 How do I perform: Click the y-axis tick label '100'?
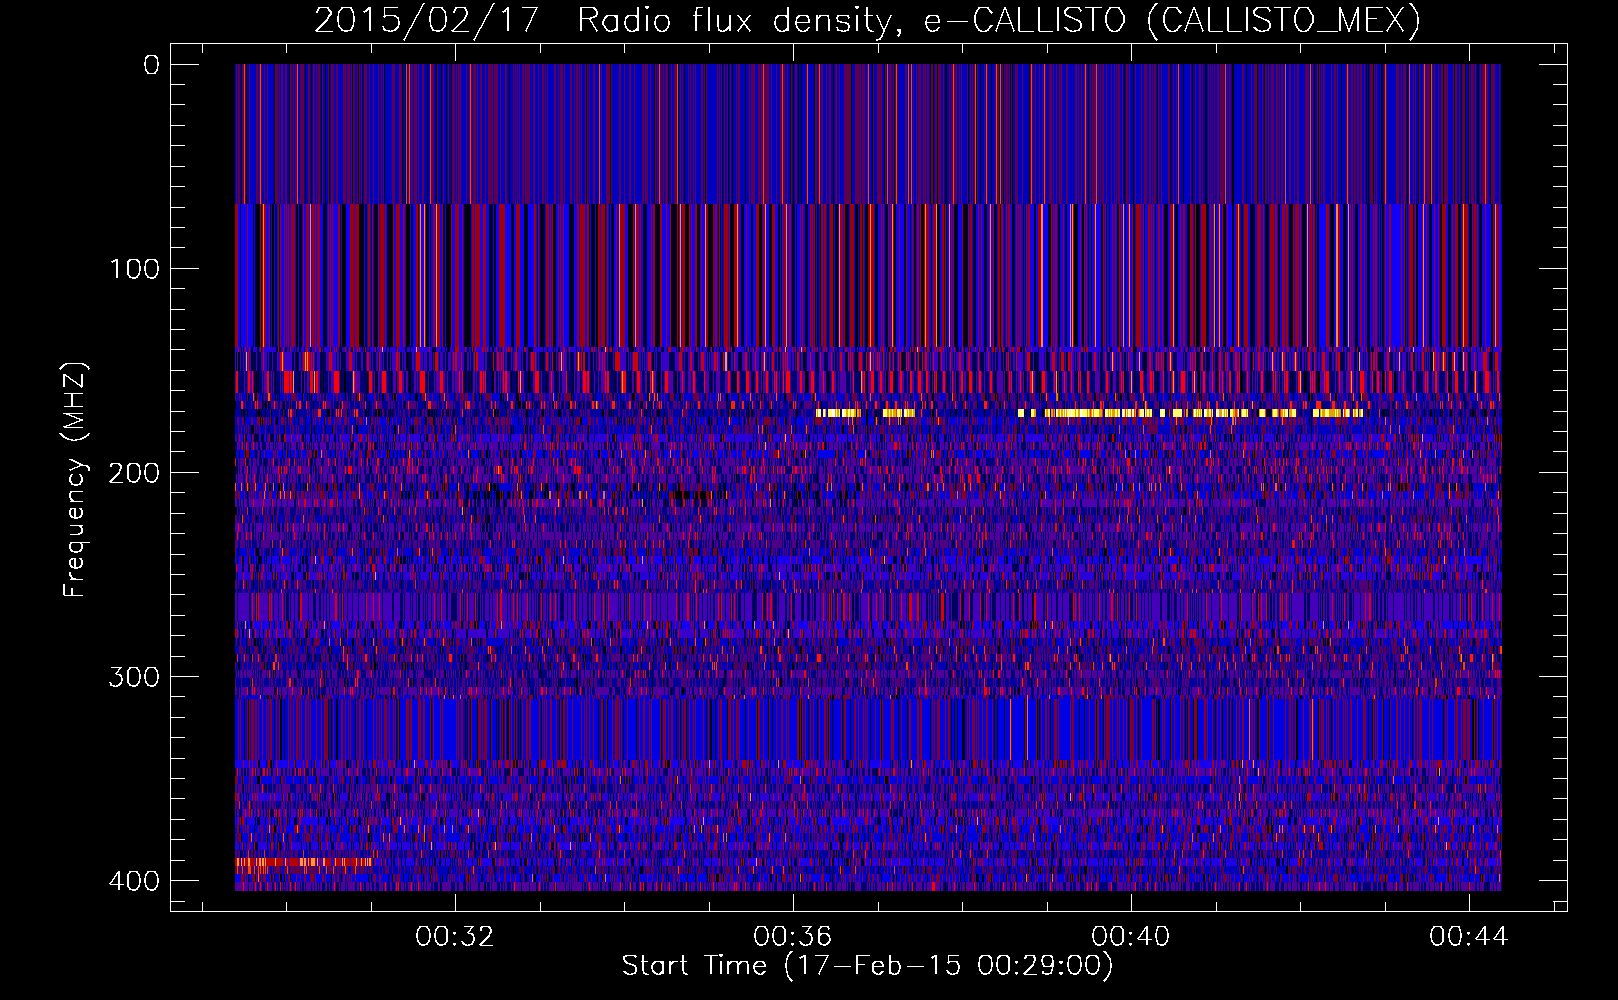(133, 269)
